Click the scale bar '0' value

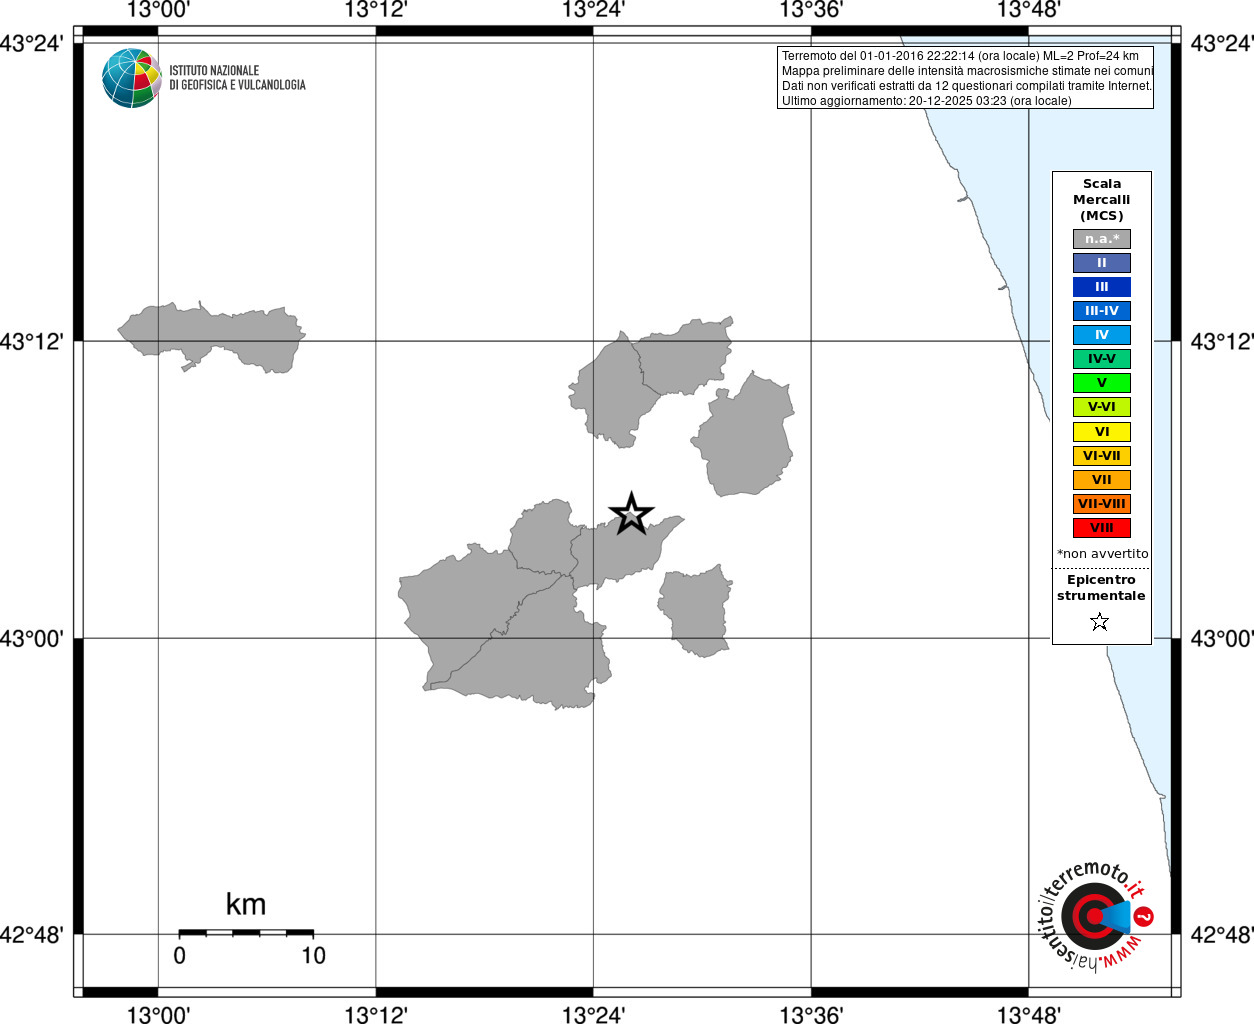tap(179, 956)
